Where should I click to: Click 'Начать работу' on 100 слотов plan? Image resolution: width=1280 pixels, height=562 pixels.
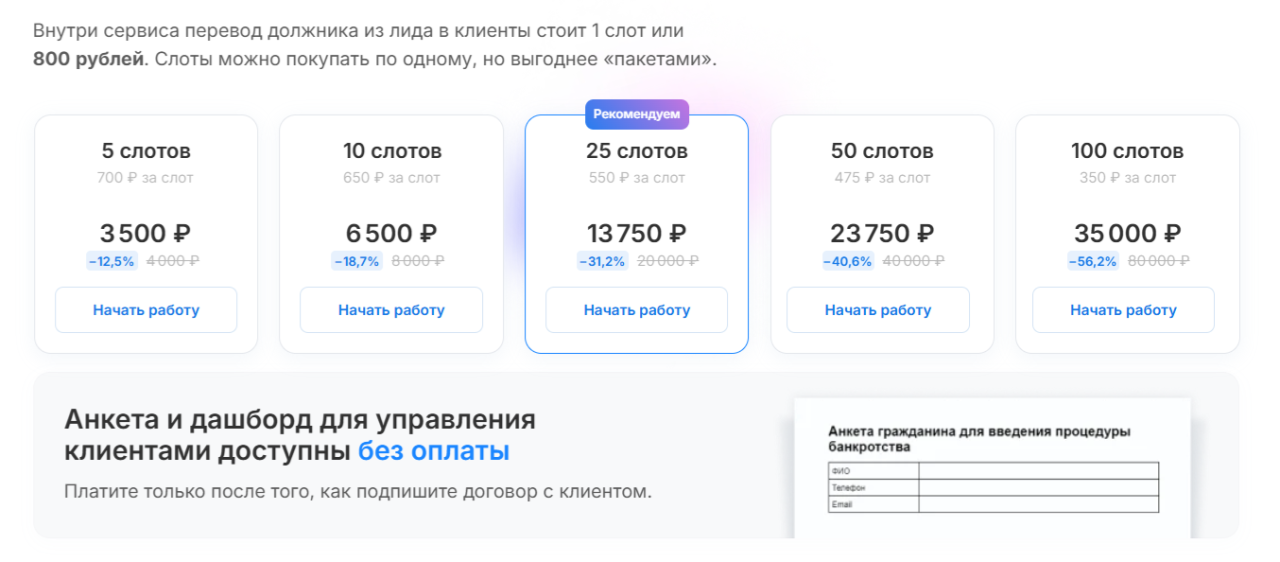click(1123, 310)
